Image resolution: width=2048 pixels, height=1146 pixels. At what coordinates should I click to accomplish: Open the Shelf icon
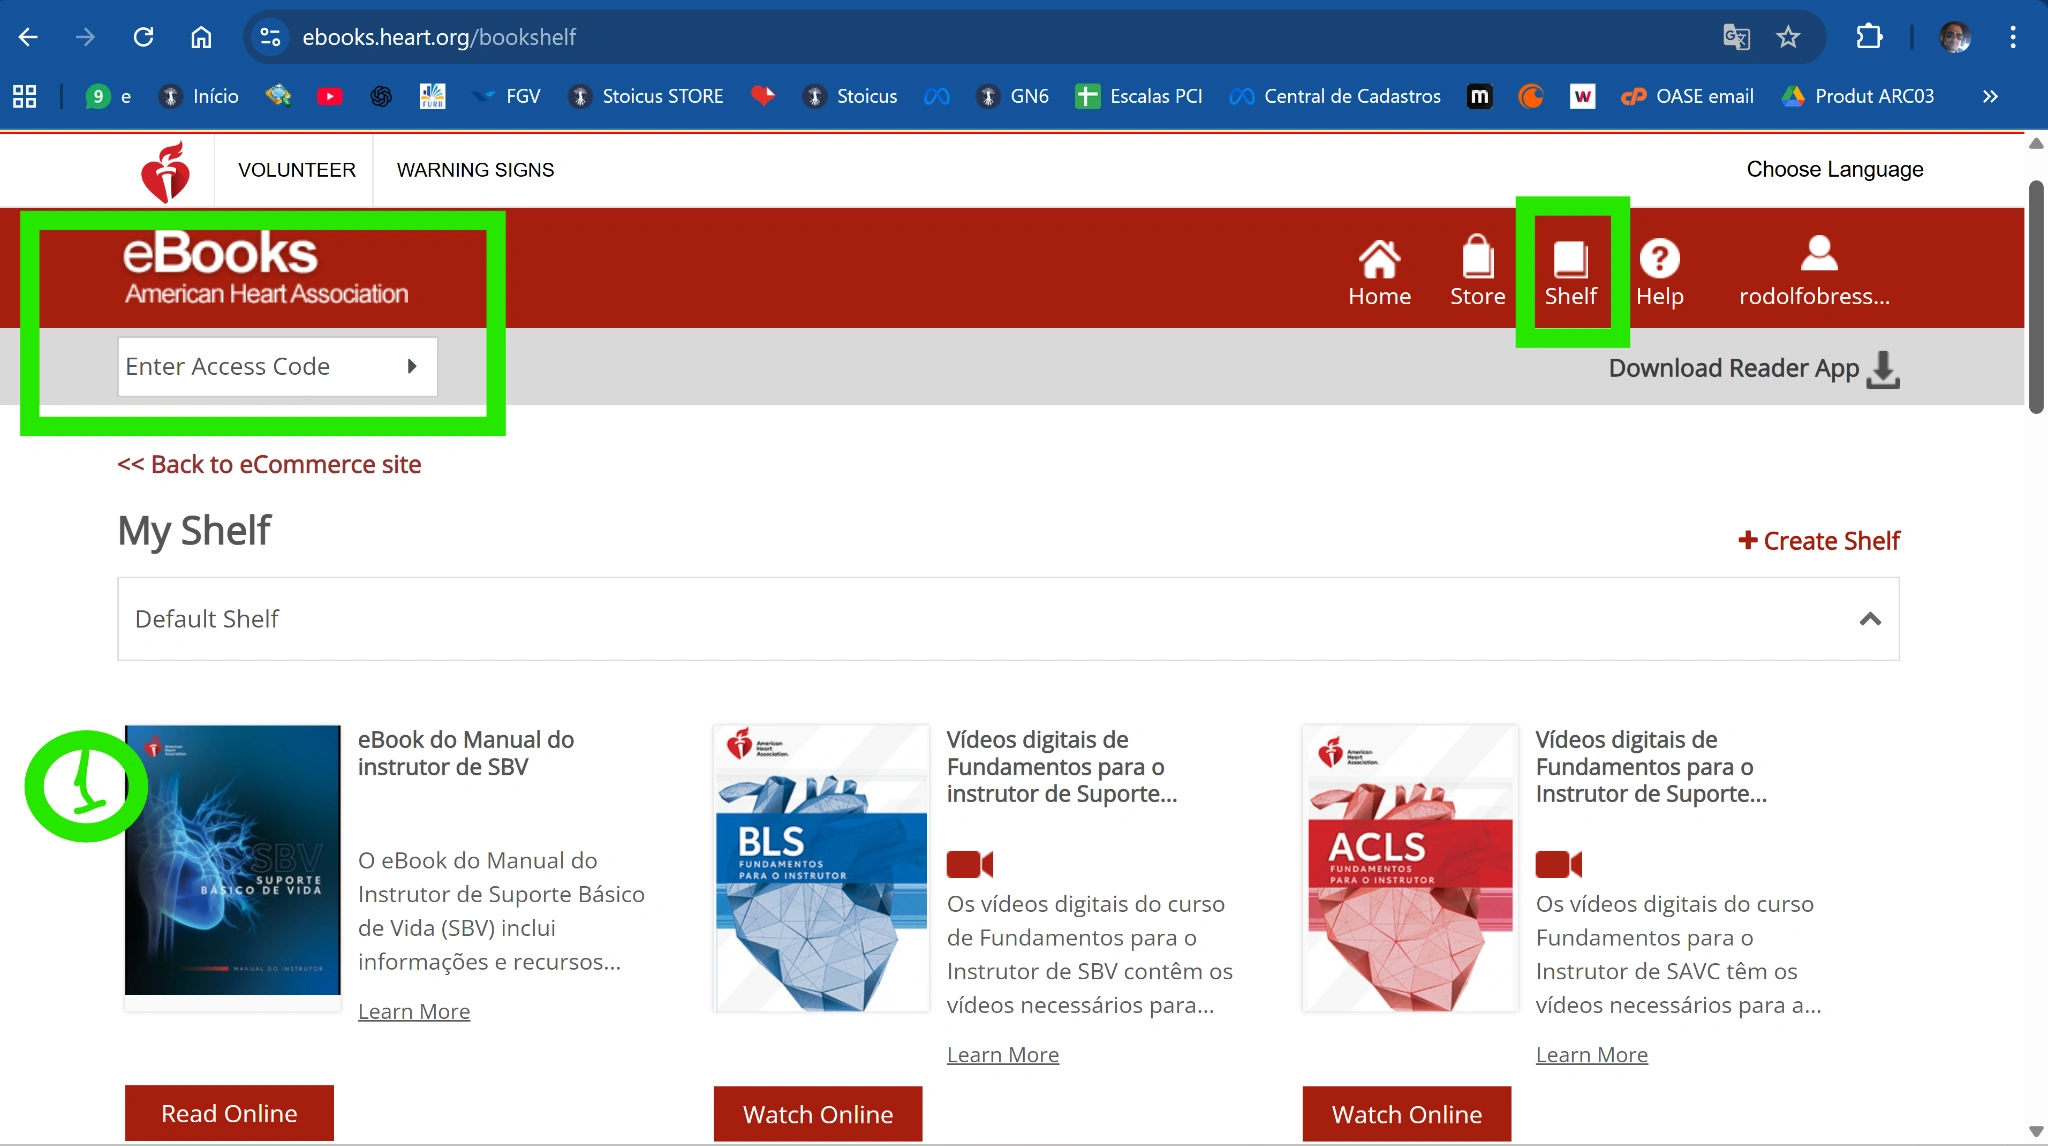coord(1570,268)
